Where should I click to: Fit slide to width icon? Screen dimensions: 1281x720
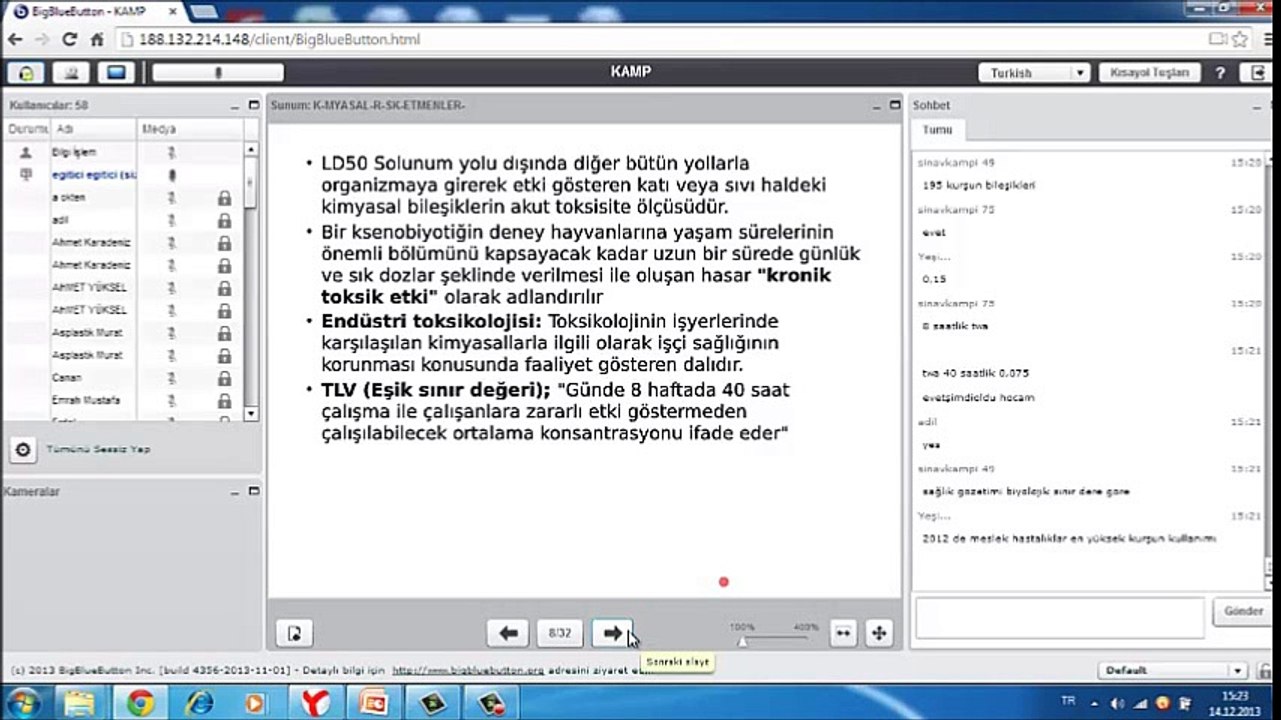pos(843,633)
